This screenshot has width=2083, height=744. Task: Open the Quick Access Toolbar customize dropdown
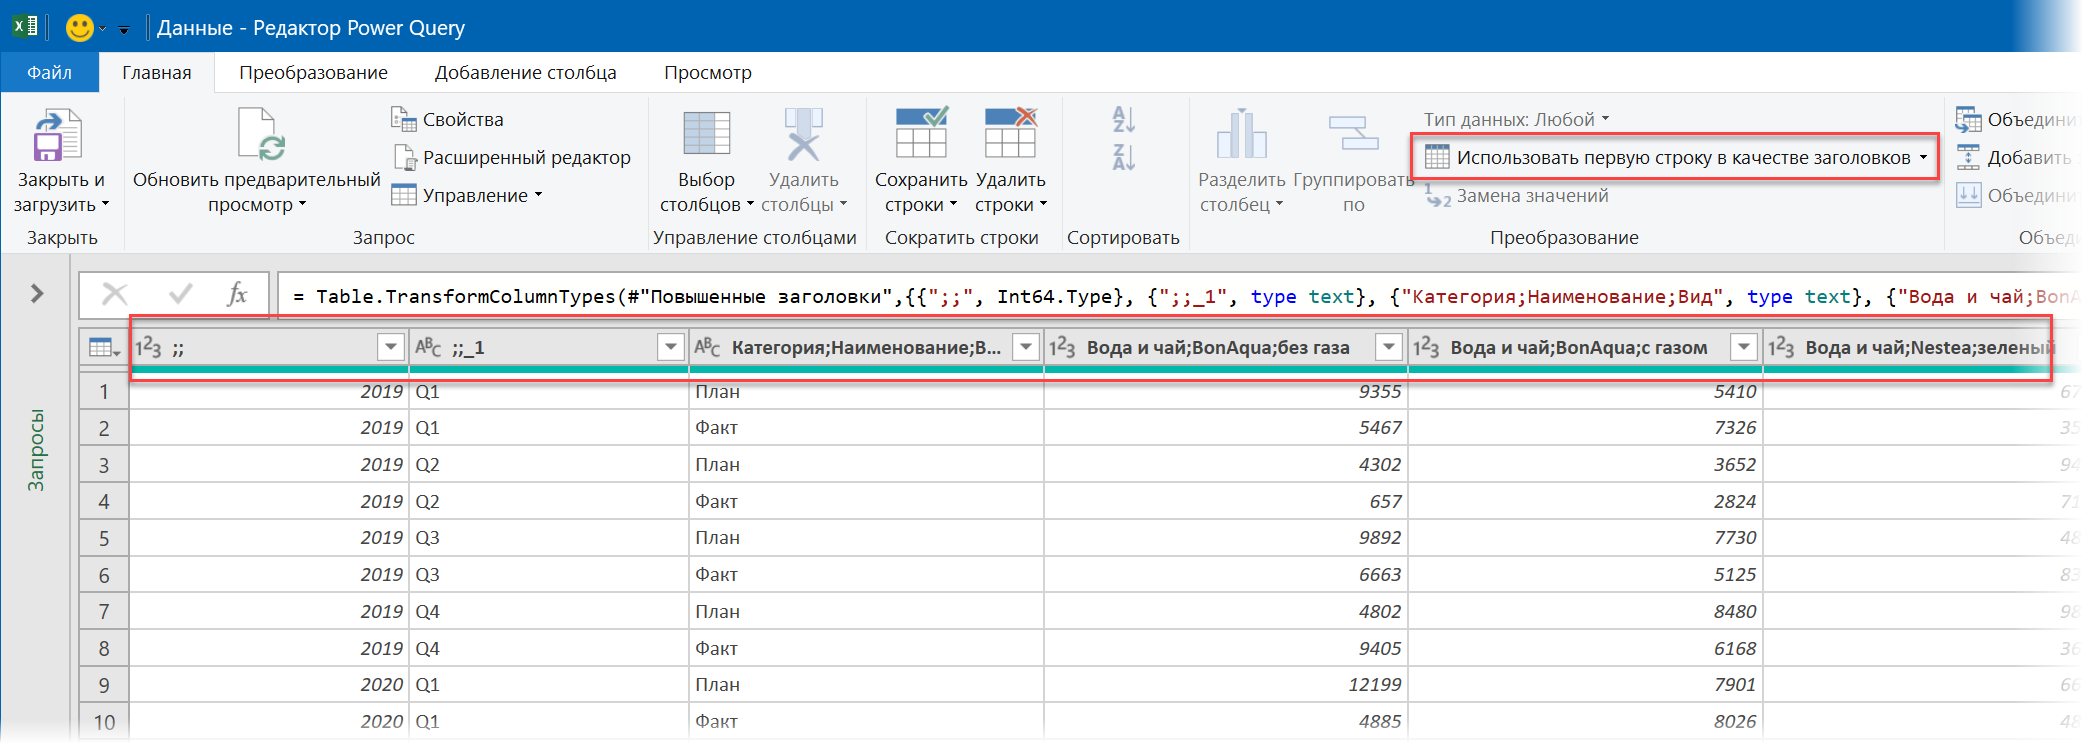click(124, 30)
